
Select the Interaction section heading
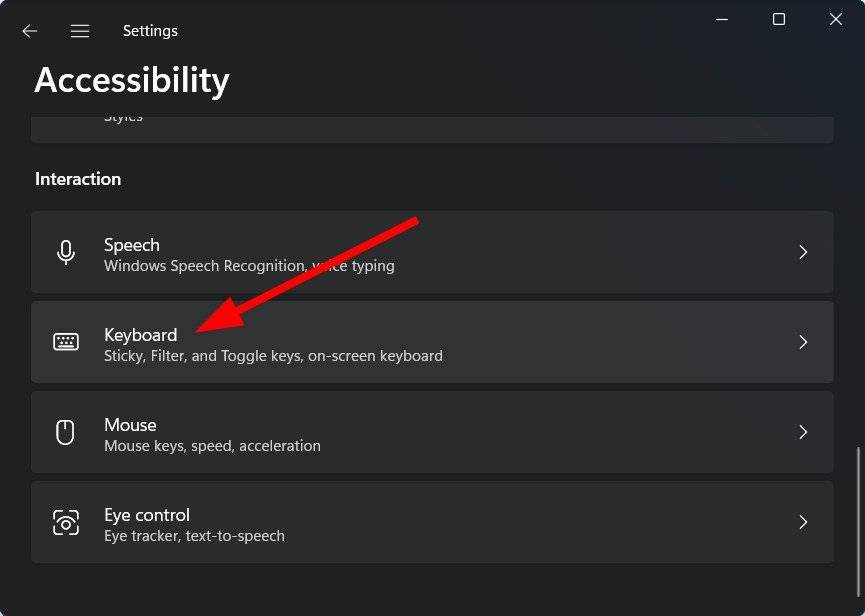[x=78, y=179]
